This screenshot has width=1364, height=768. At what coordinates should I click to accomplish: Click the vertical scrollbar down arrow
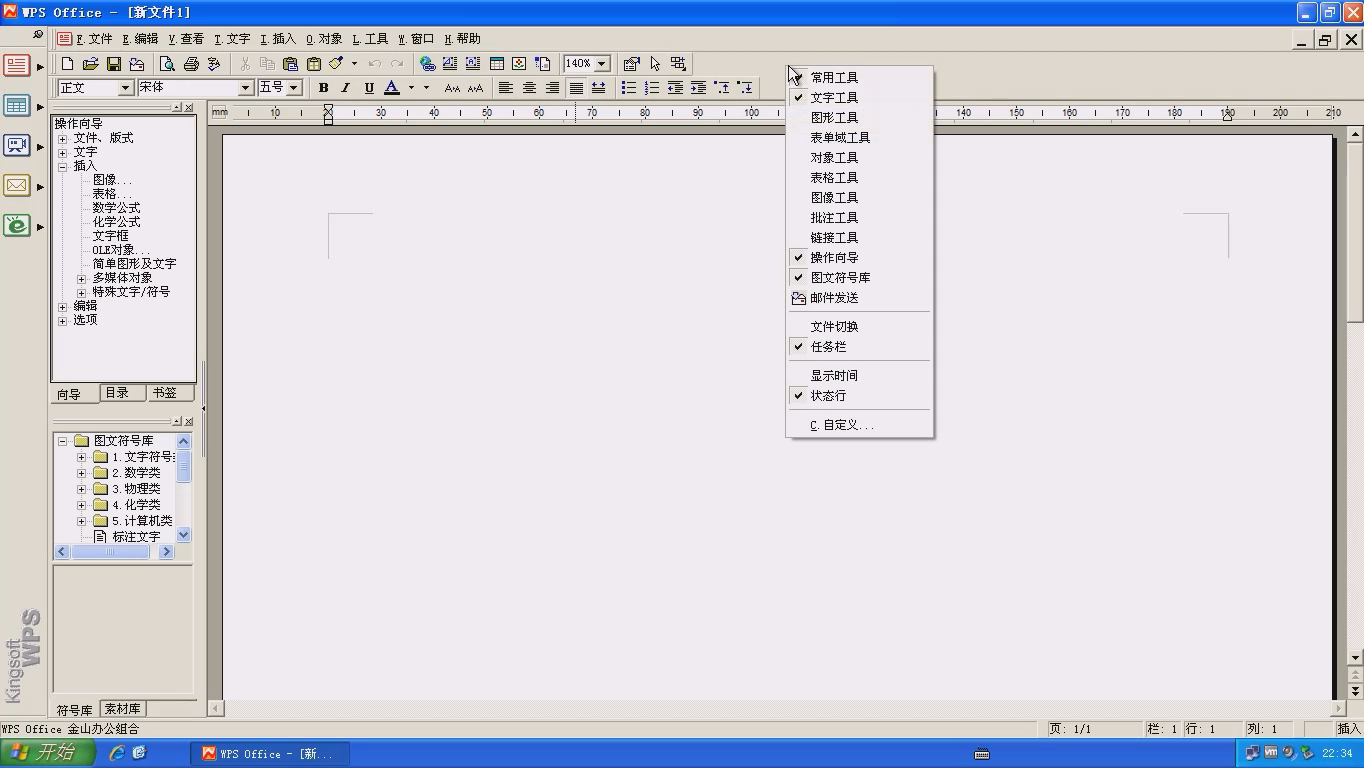(1355, 658)
